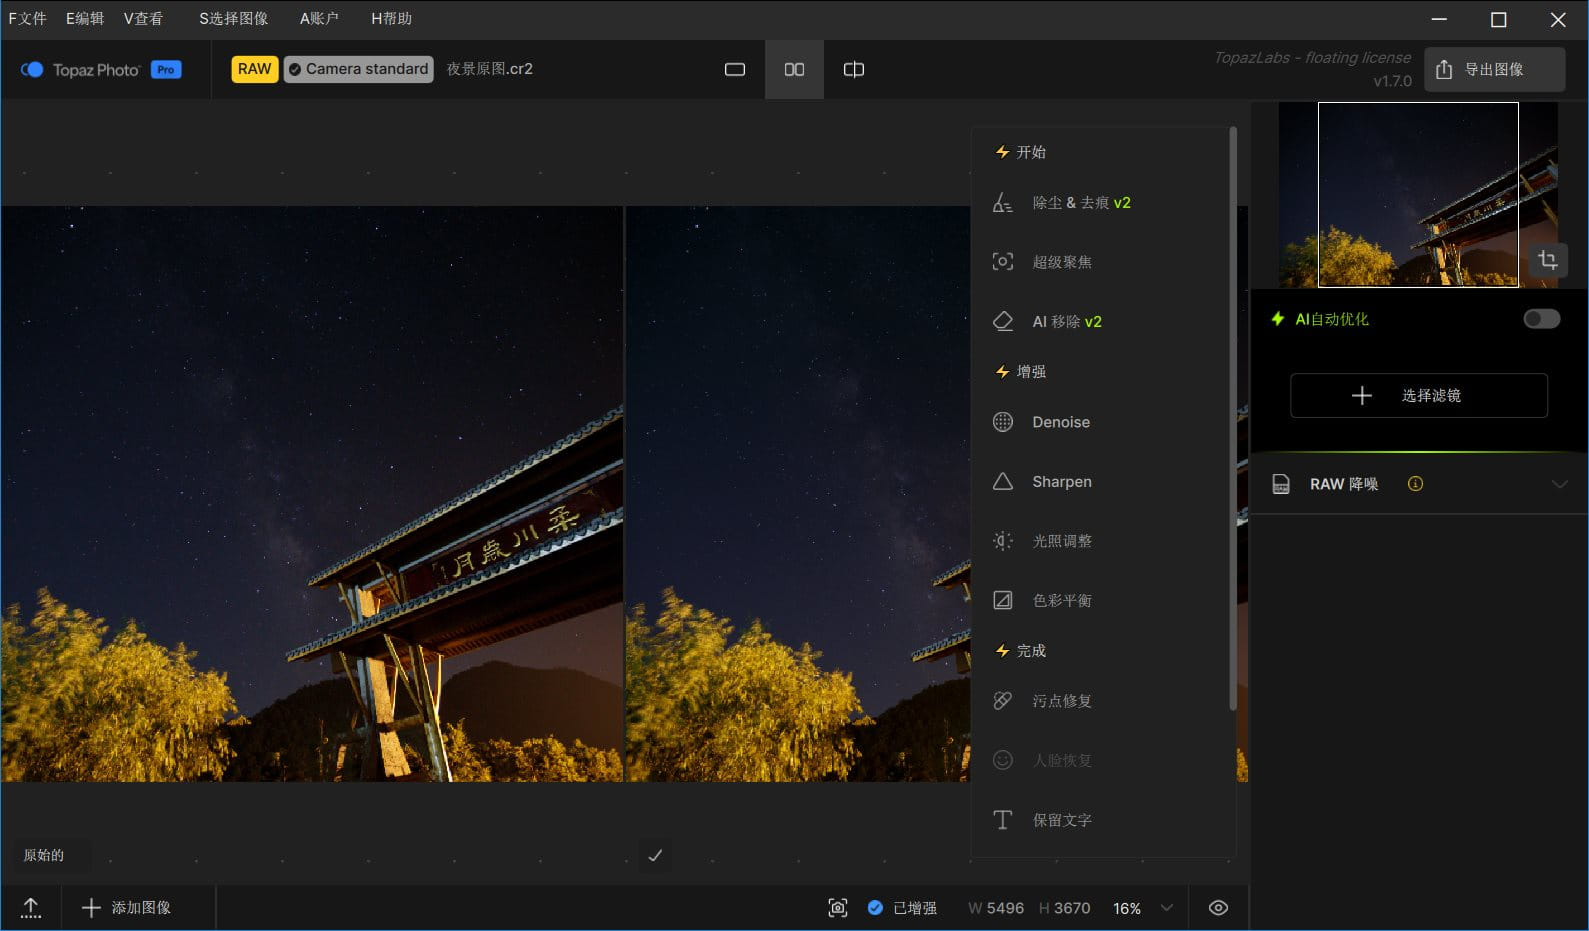Open the A账户 menu
This screenshot has width=1589, height=931.
(319, 19)
